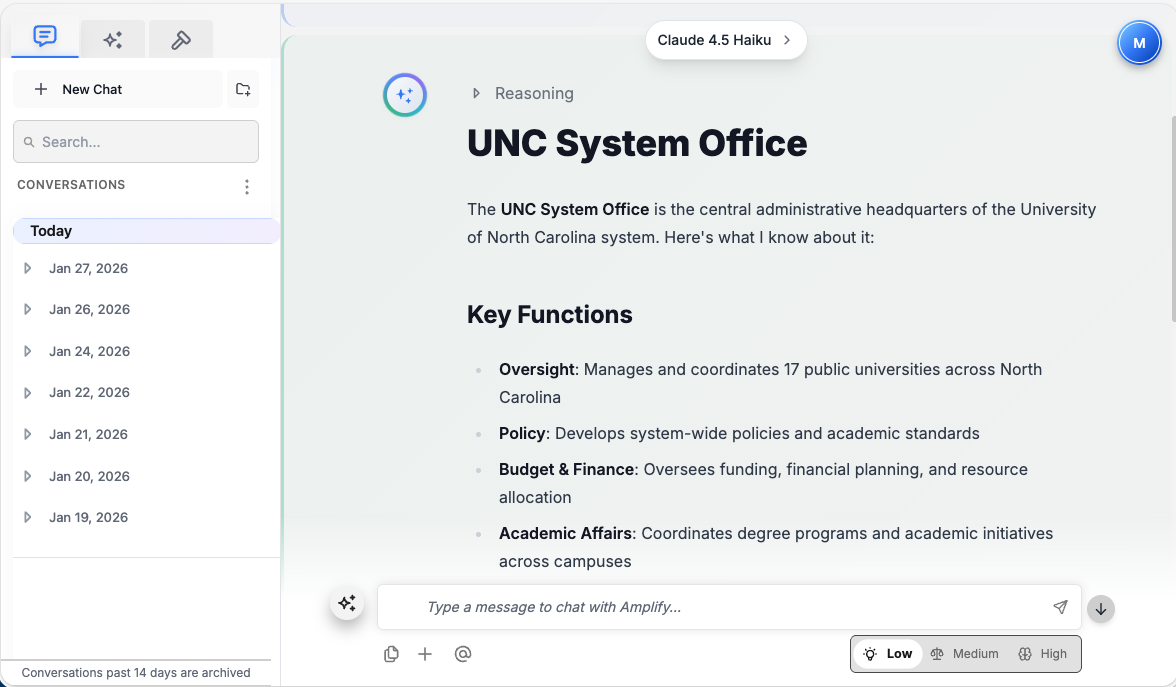Click the conversation Search field
The image size is (1176, 687).
[x=136, y=142]
